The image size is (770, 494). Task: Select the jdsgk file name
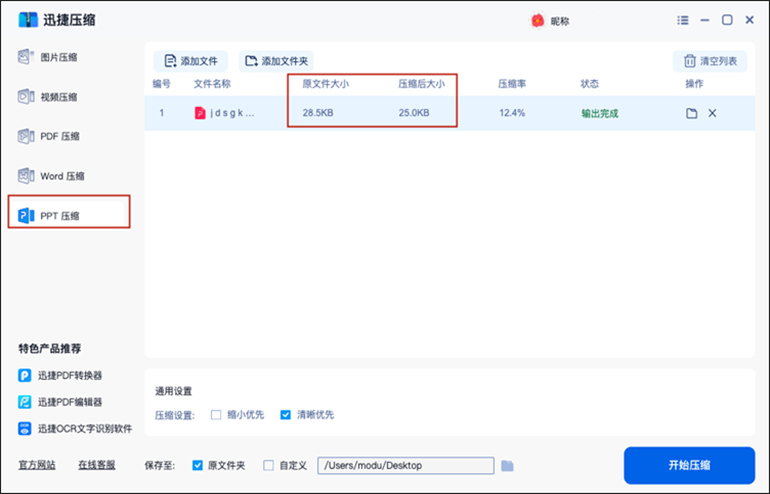coord(232,113)
